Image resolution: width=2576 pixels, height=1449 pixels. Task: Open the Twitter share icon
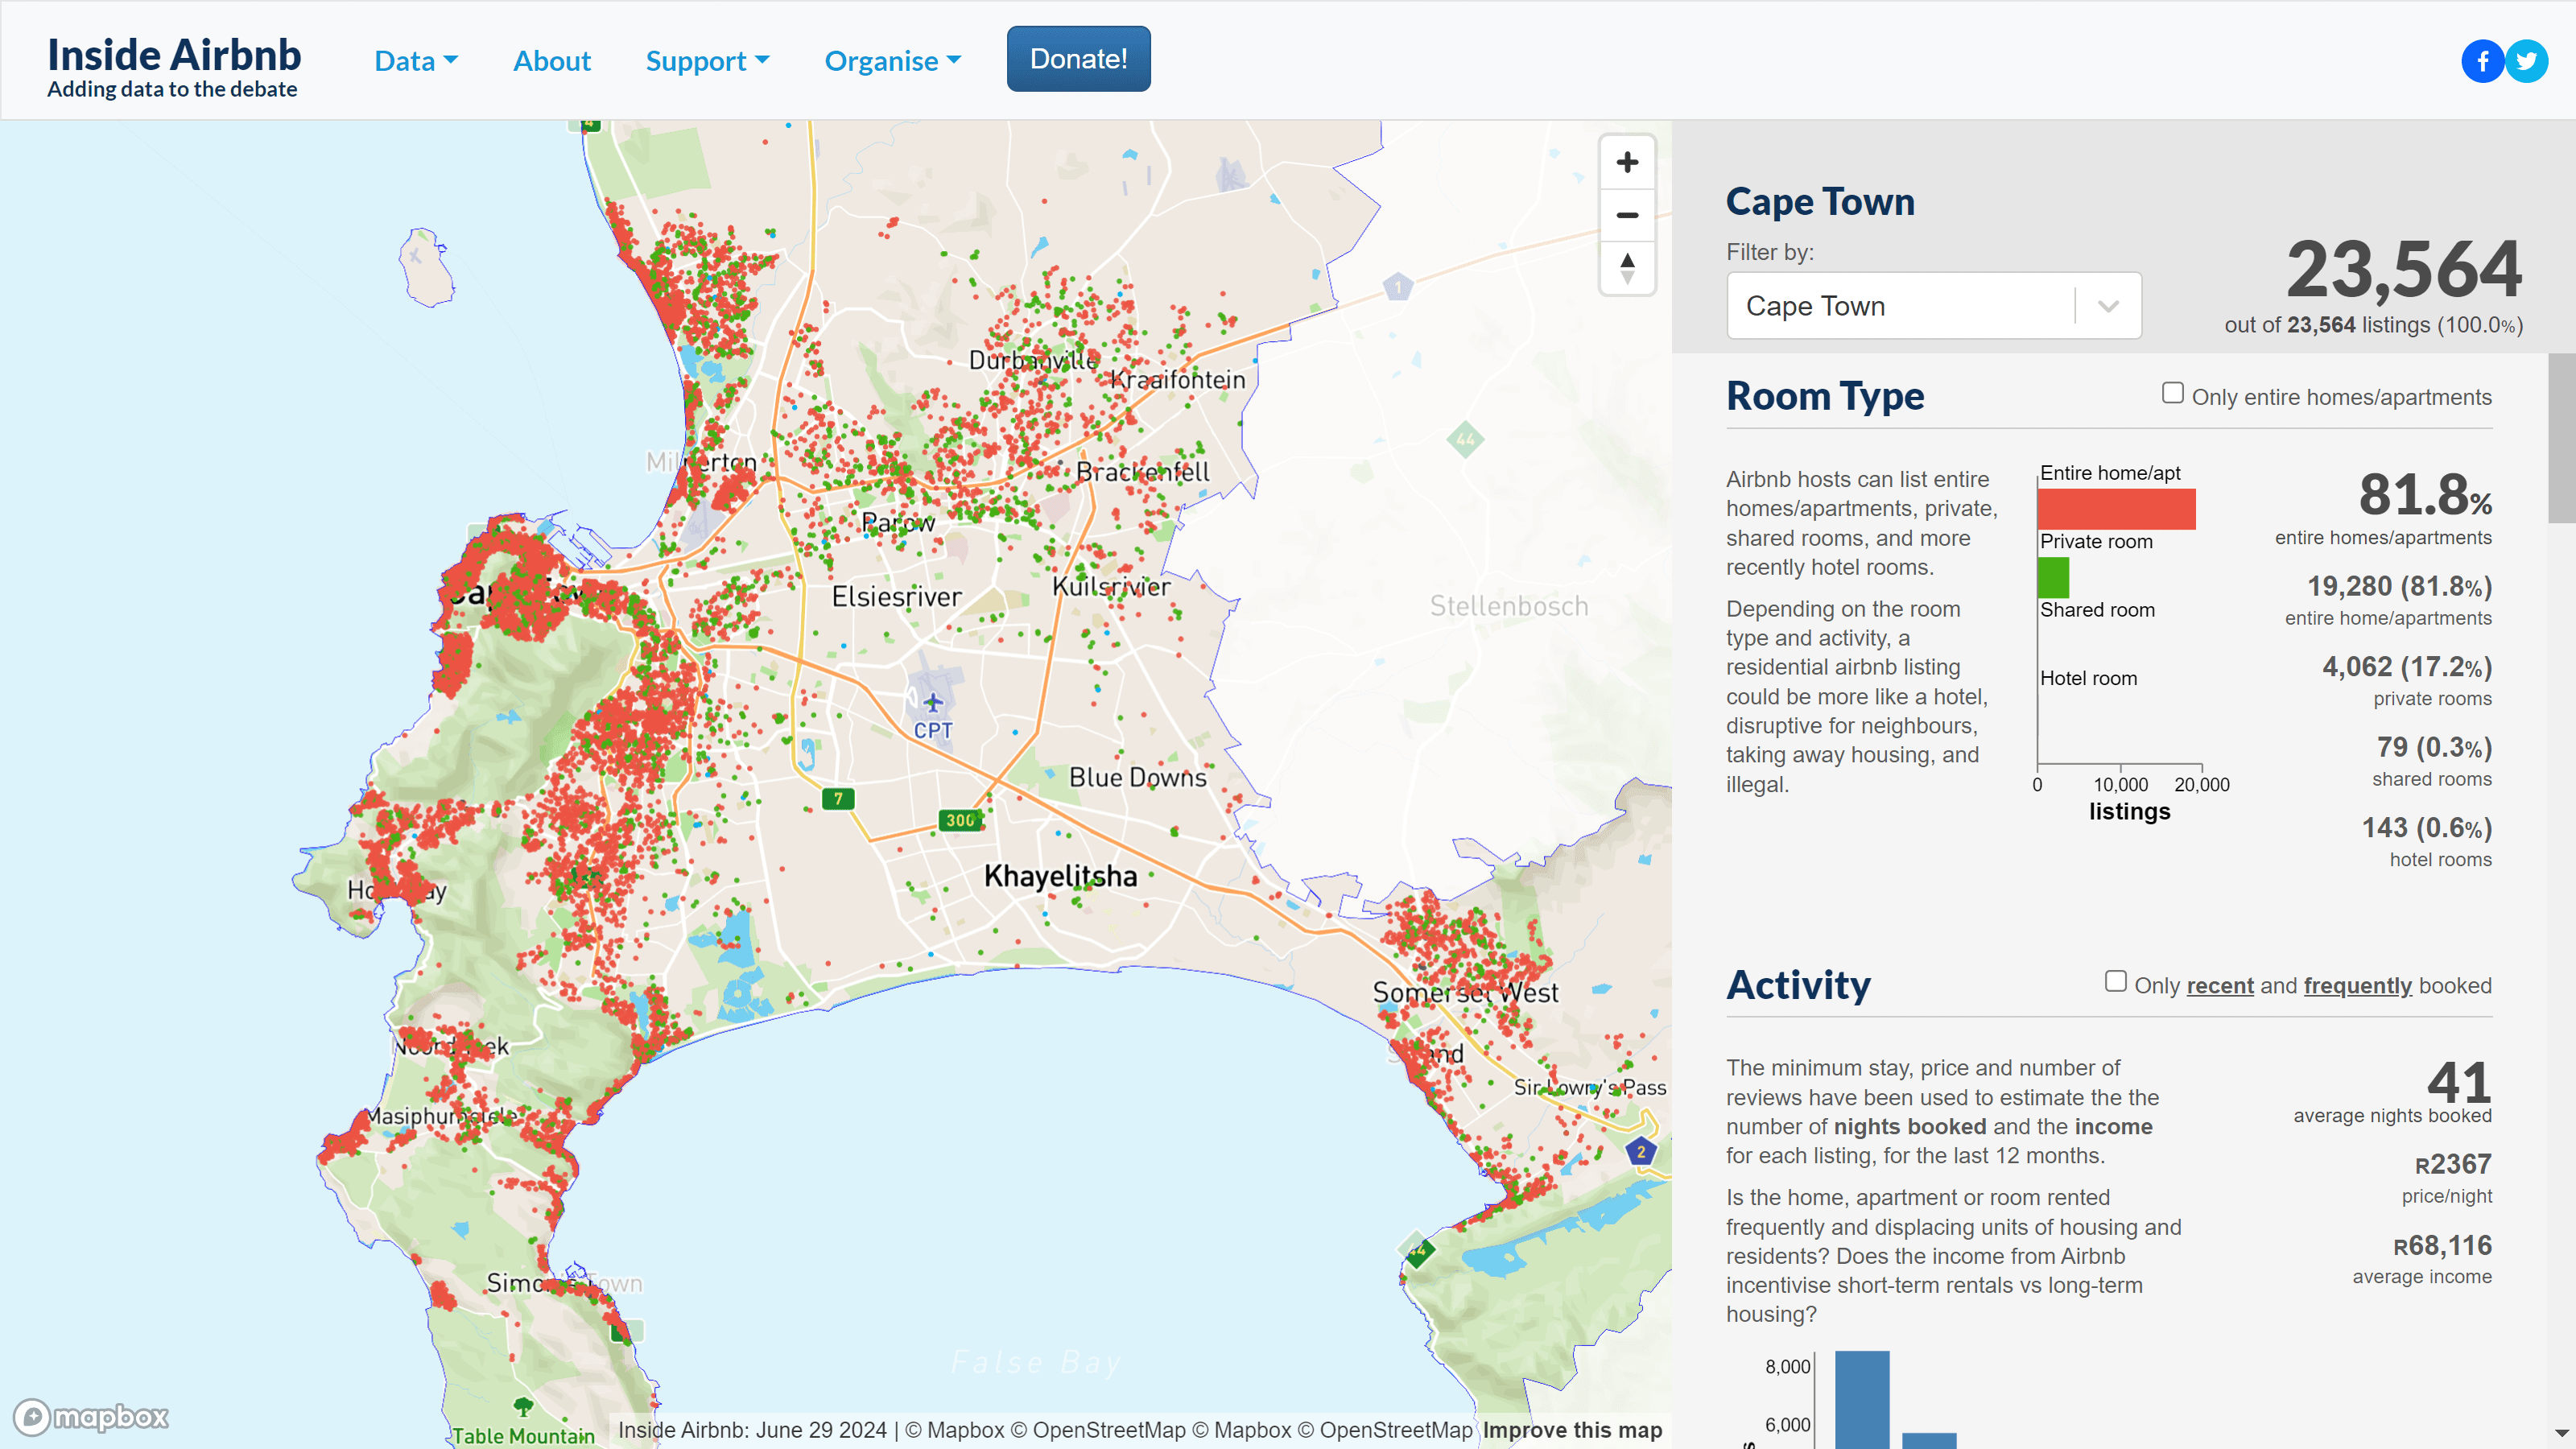2526,62
